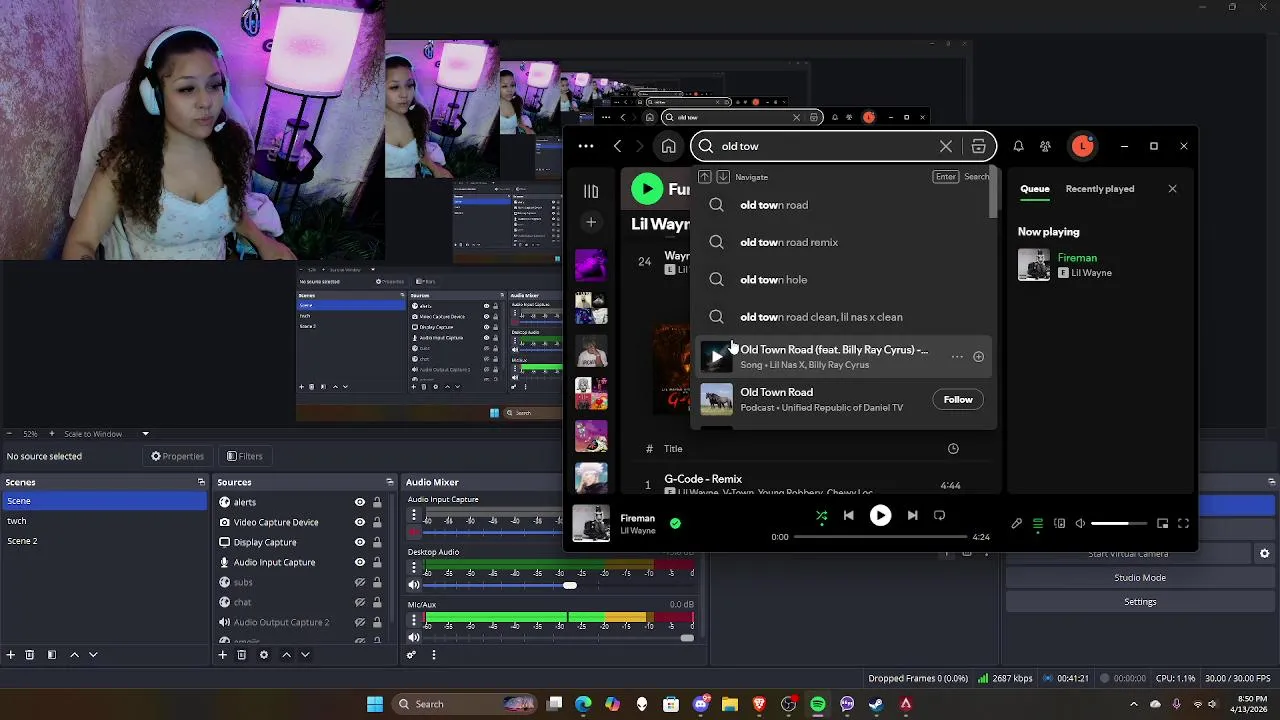Click the Spotify song progress bar
The image size is (1280, 720).
pyautogui.click(x=881, y=537)
